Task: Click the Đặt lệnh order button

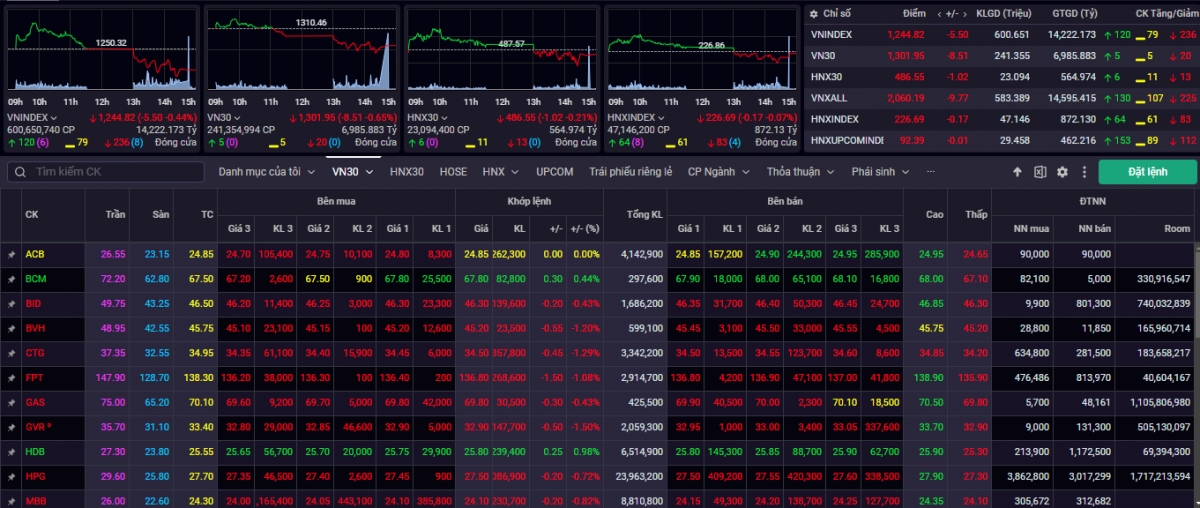Action: [1147, 172]
